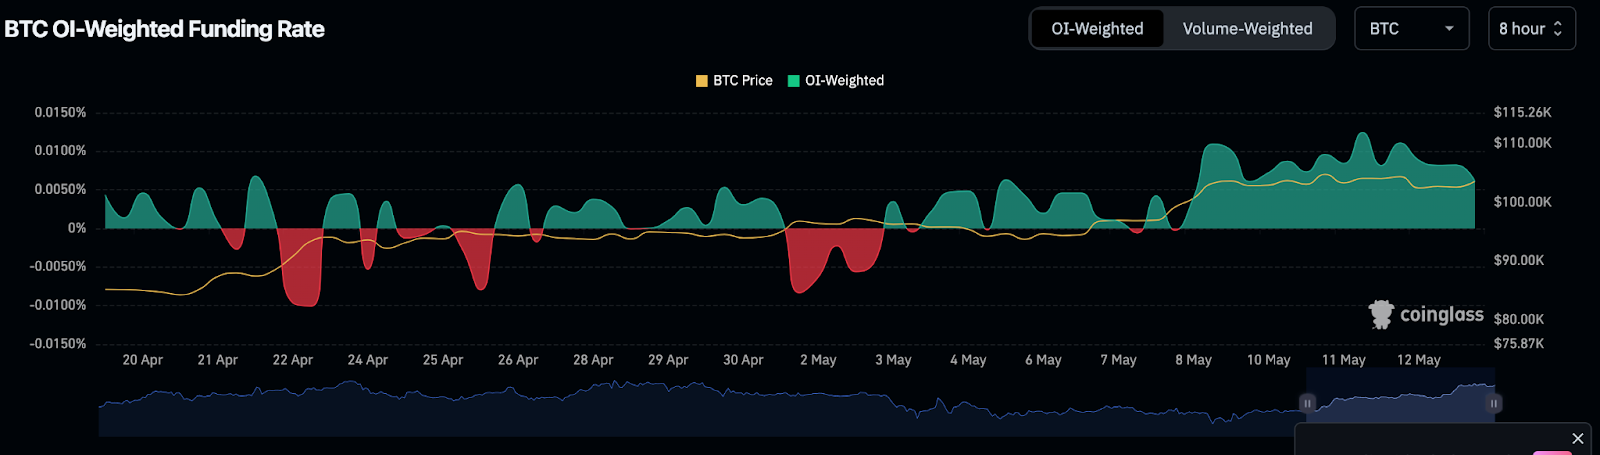Toggle OI-Weighted legend series
Viewport: 1600px width, 455px height.
coord(836,81)
